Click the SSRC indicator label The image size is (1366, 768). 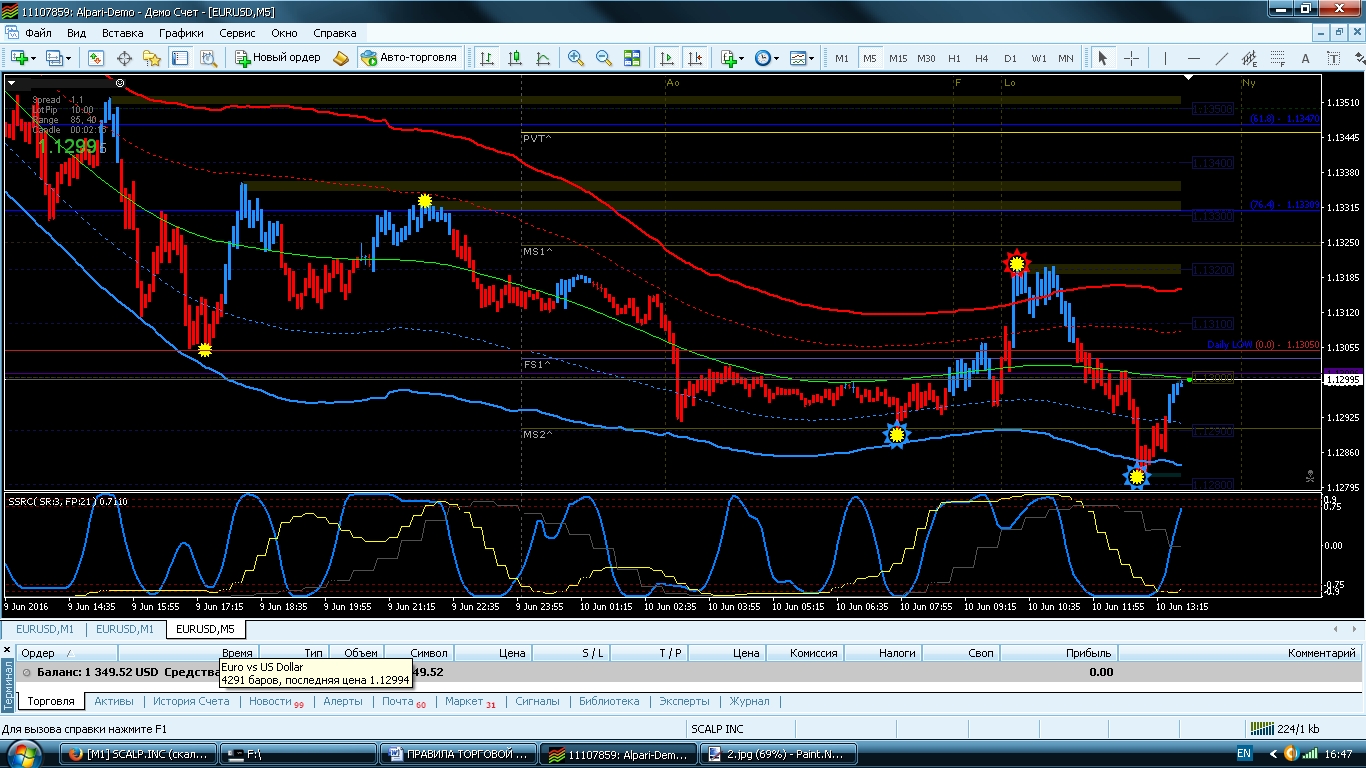point(68,500)
